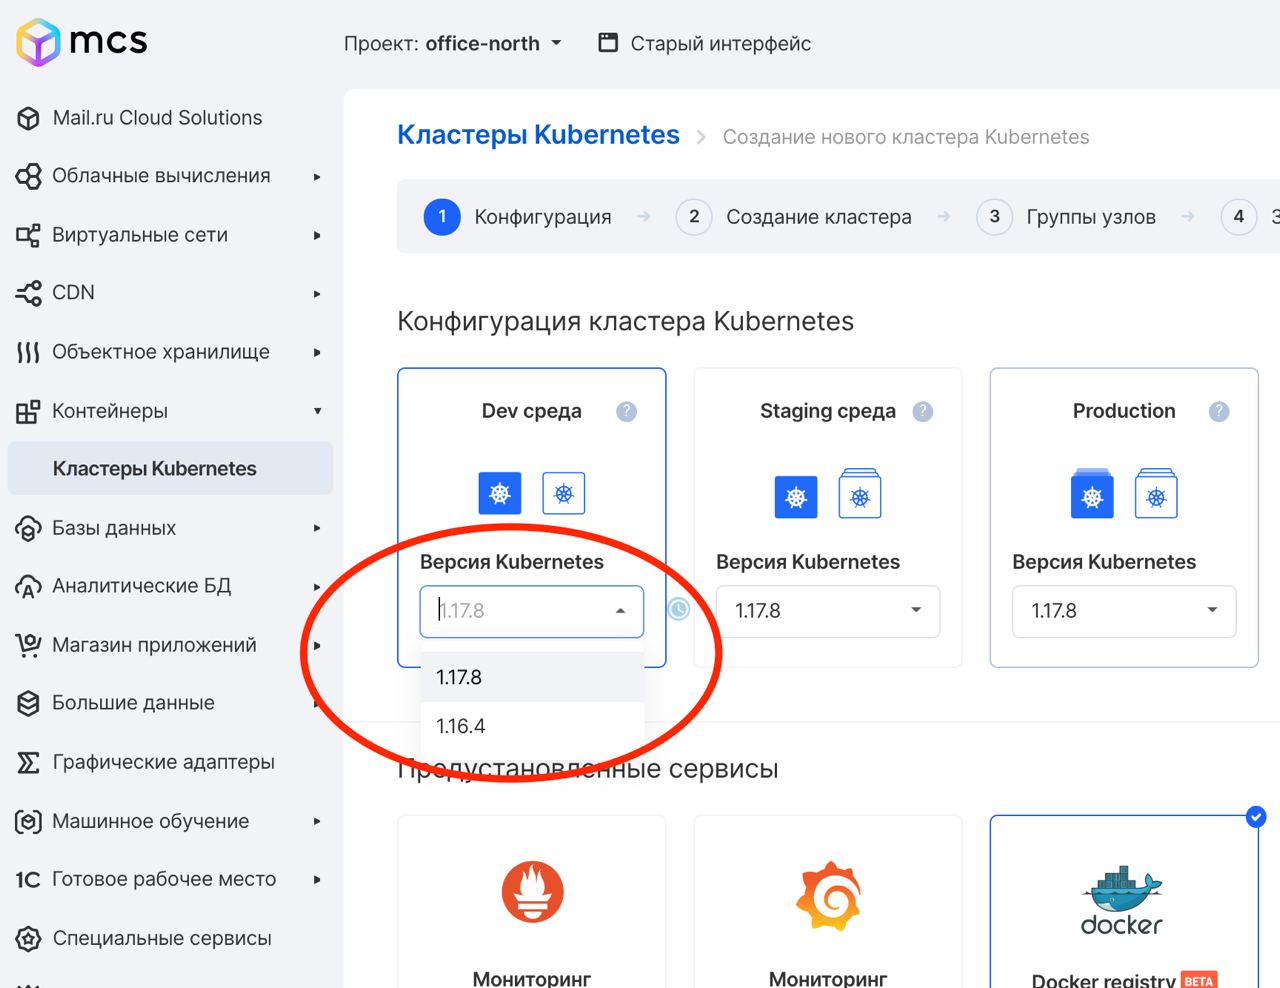
Task: Switch to Старый интерфейс link
Action: click(x=720, y=44)
